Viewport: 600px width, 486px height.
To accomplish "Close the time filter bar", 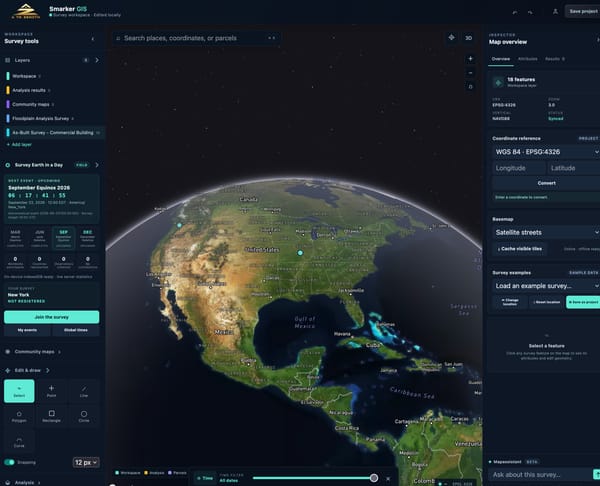I will click(388, 479).
